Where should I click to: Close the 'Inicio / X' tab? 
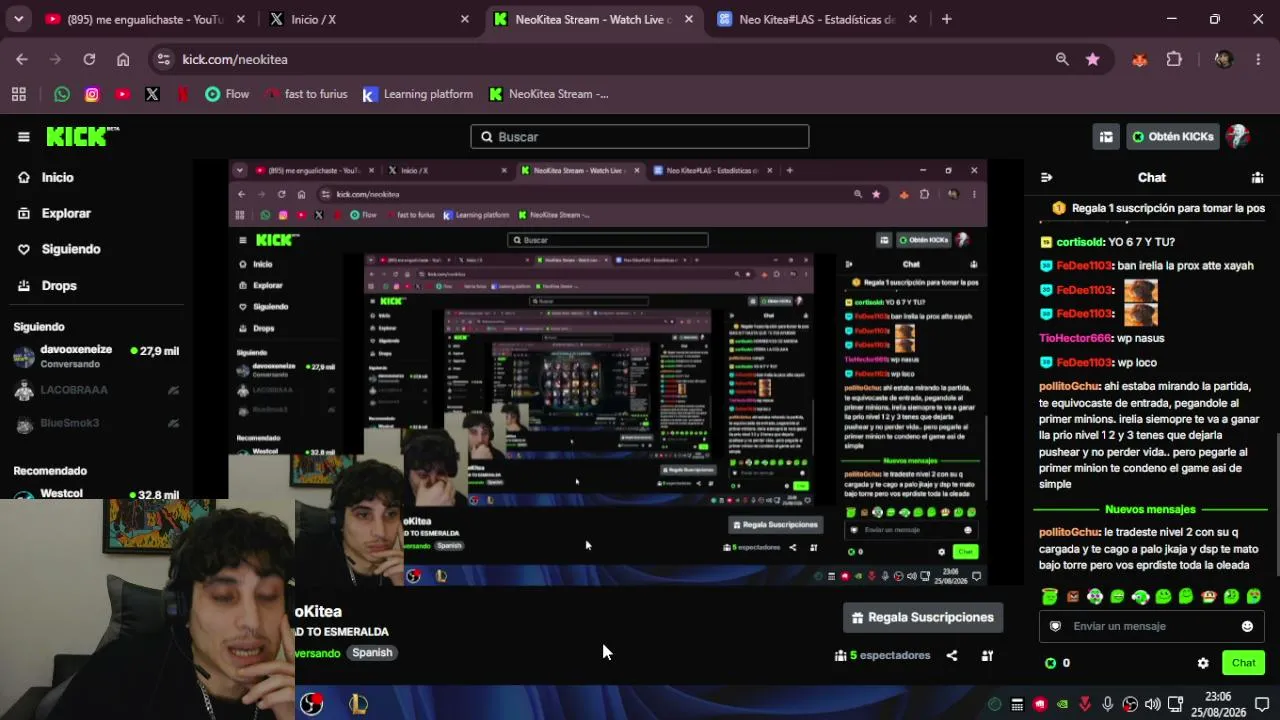pos(464,19)
